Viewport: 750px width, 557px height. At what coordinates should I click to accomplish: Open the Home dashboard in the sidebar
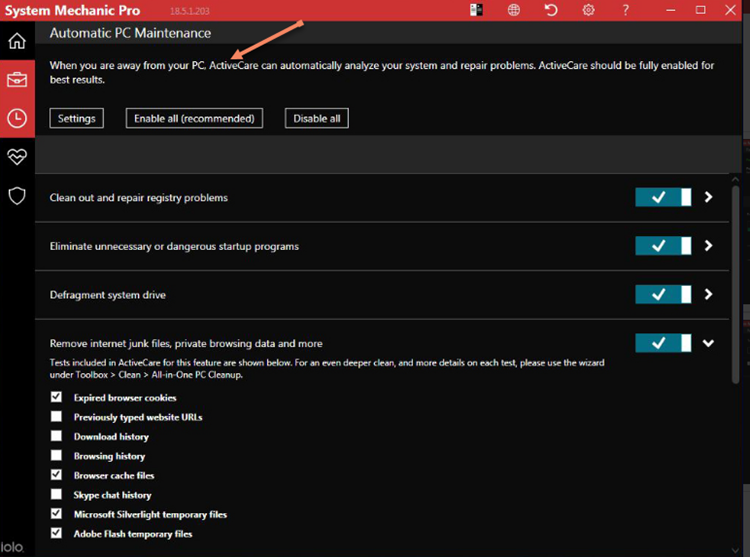(17, 41)
